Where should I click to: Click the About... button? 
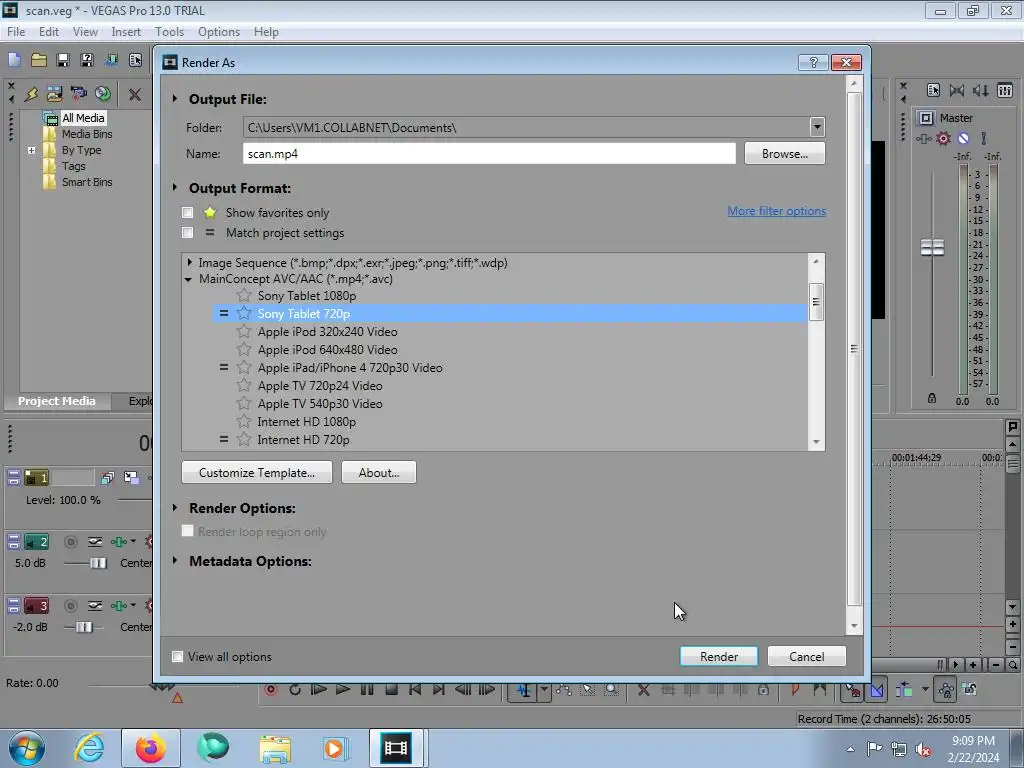(379, 472)
